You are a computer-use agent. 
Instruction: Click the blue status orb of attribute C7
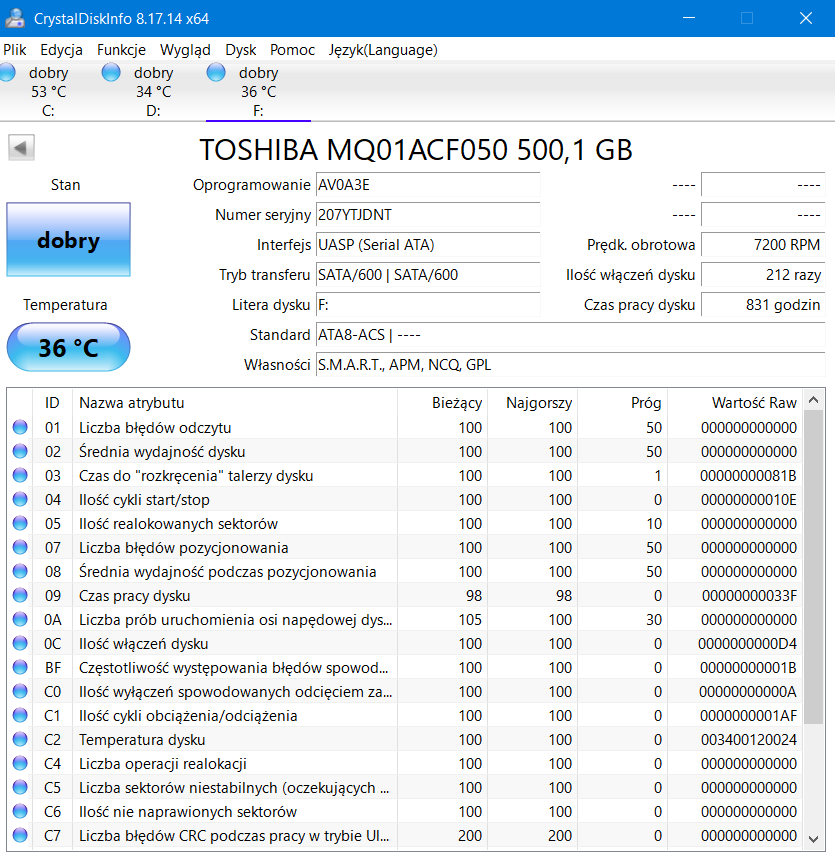point(20,835)
